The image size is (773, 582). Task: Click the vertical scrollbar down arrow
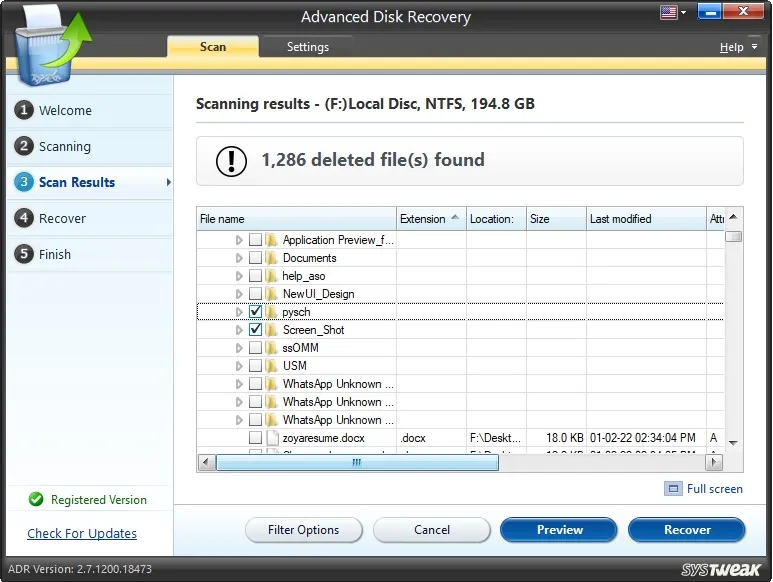click(733, 443)
